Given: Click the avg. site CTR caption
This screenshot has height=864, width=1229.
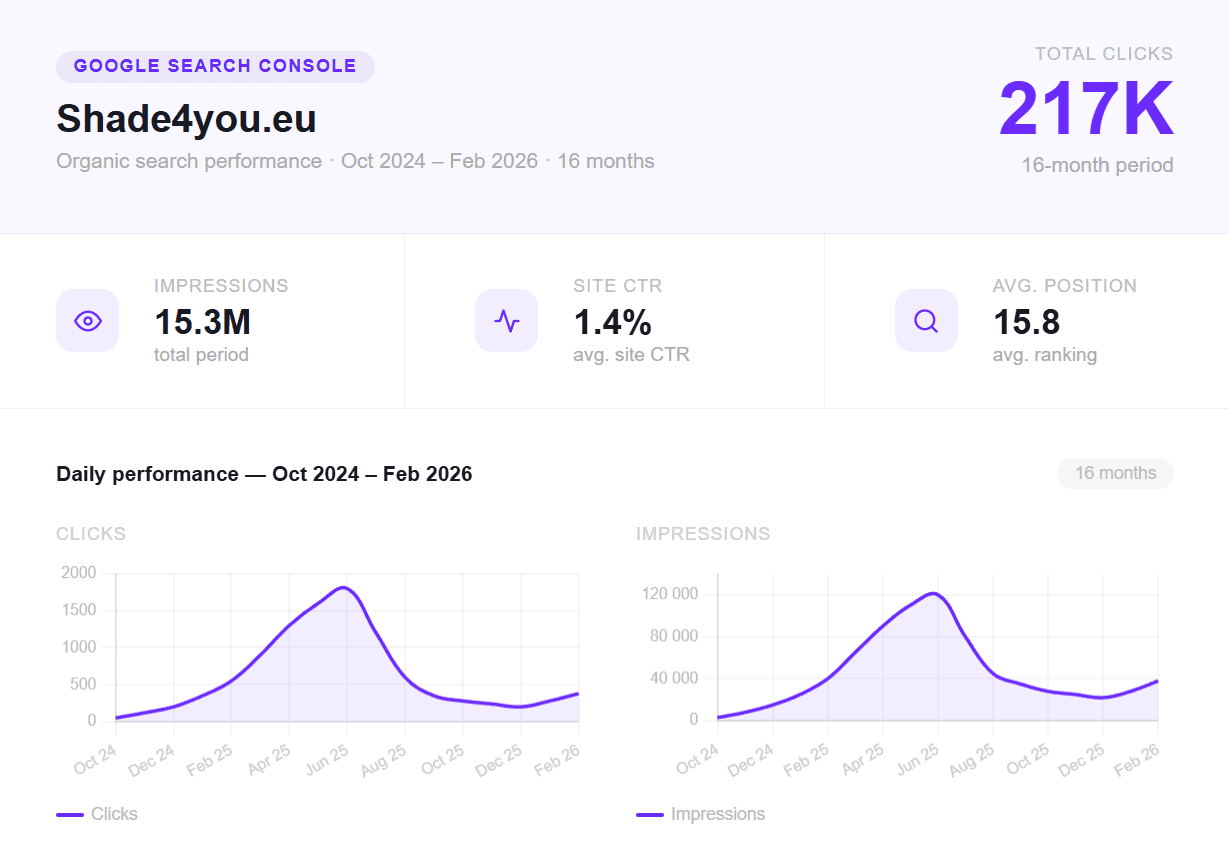Looking at the screenshot, I should coord(631,355).
